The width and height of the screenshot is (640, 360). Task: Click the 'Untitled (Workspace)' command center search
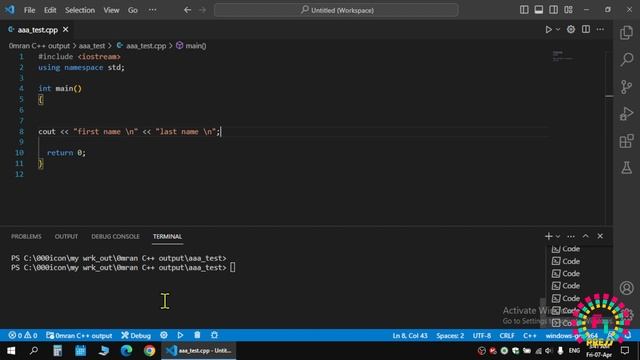click(x=336, y=10)
